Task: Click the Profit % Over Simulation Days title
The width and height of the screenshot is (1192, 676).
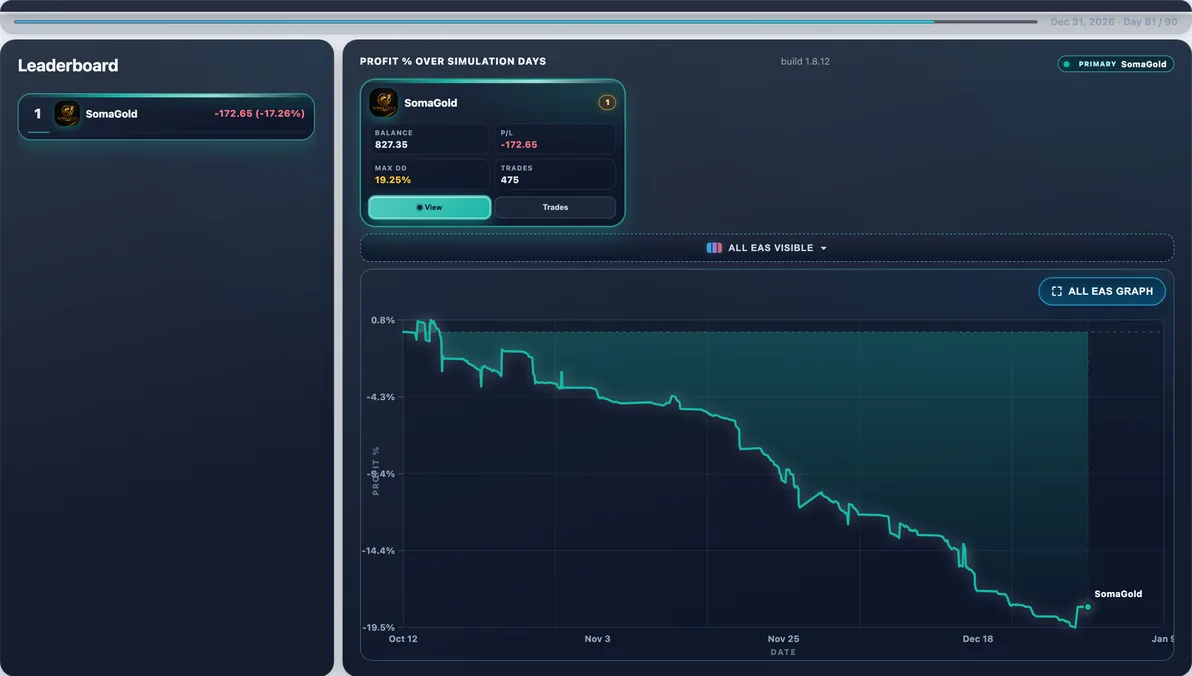Action: pyautogui.click(x=452, y=62)
